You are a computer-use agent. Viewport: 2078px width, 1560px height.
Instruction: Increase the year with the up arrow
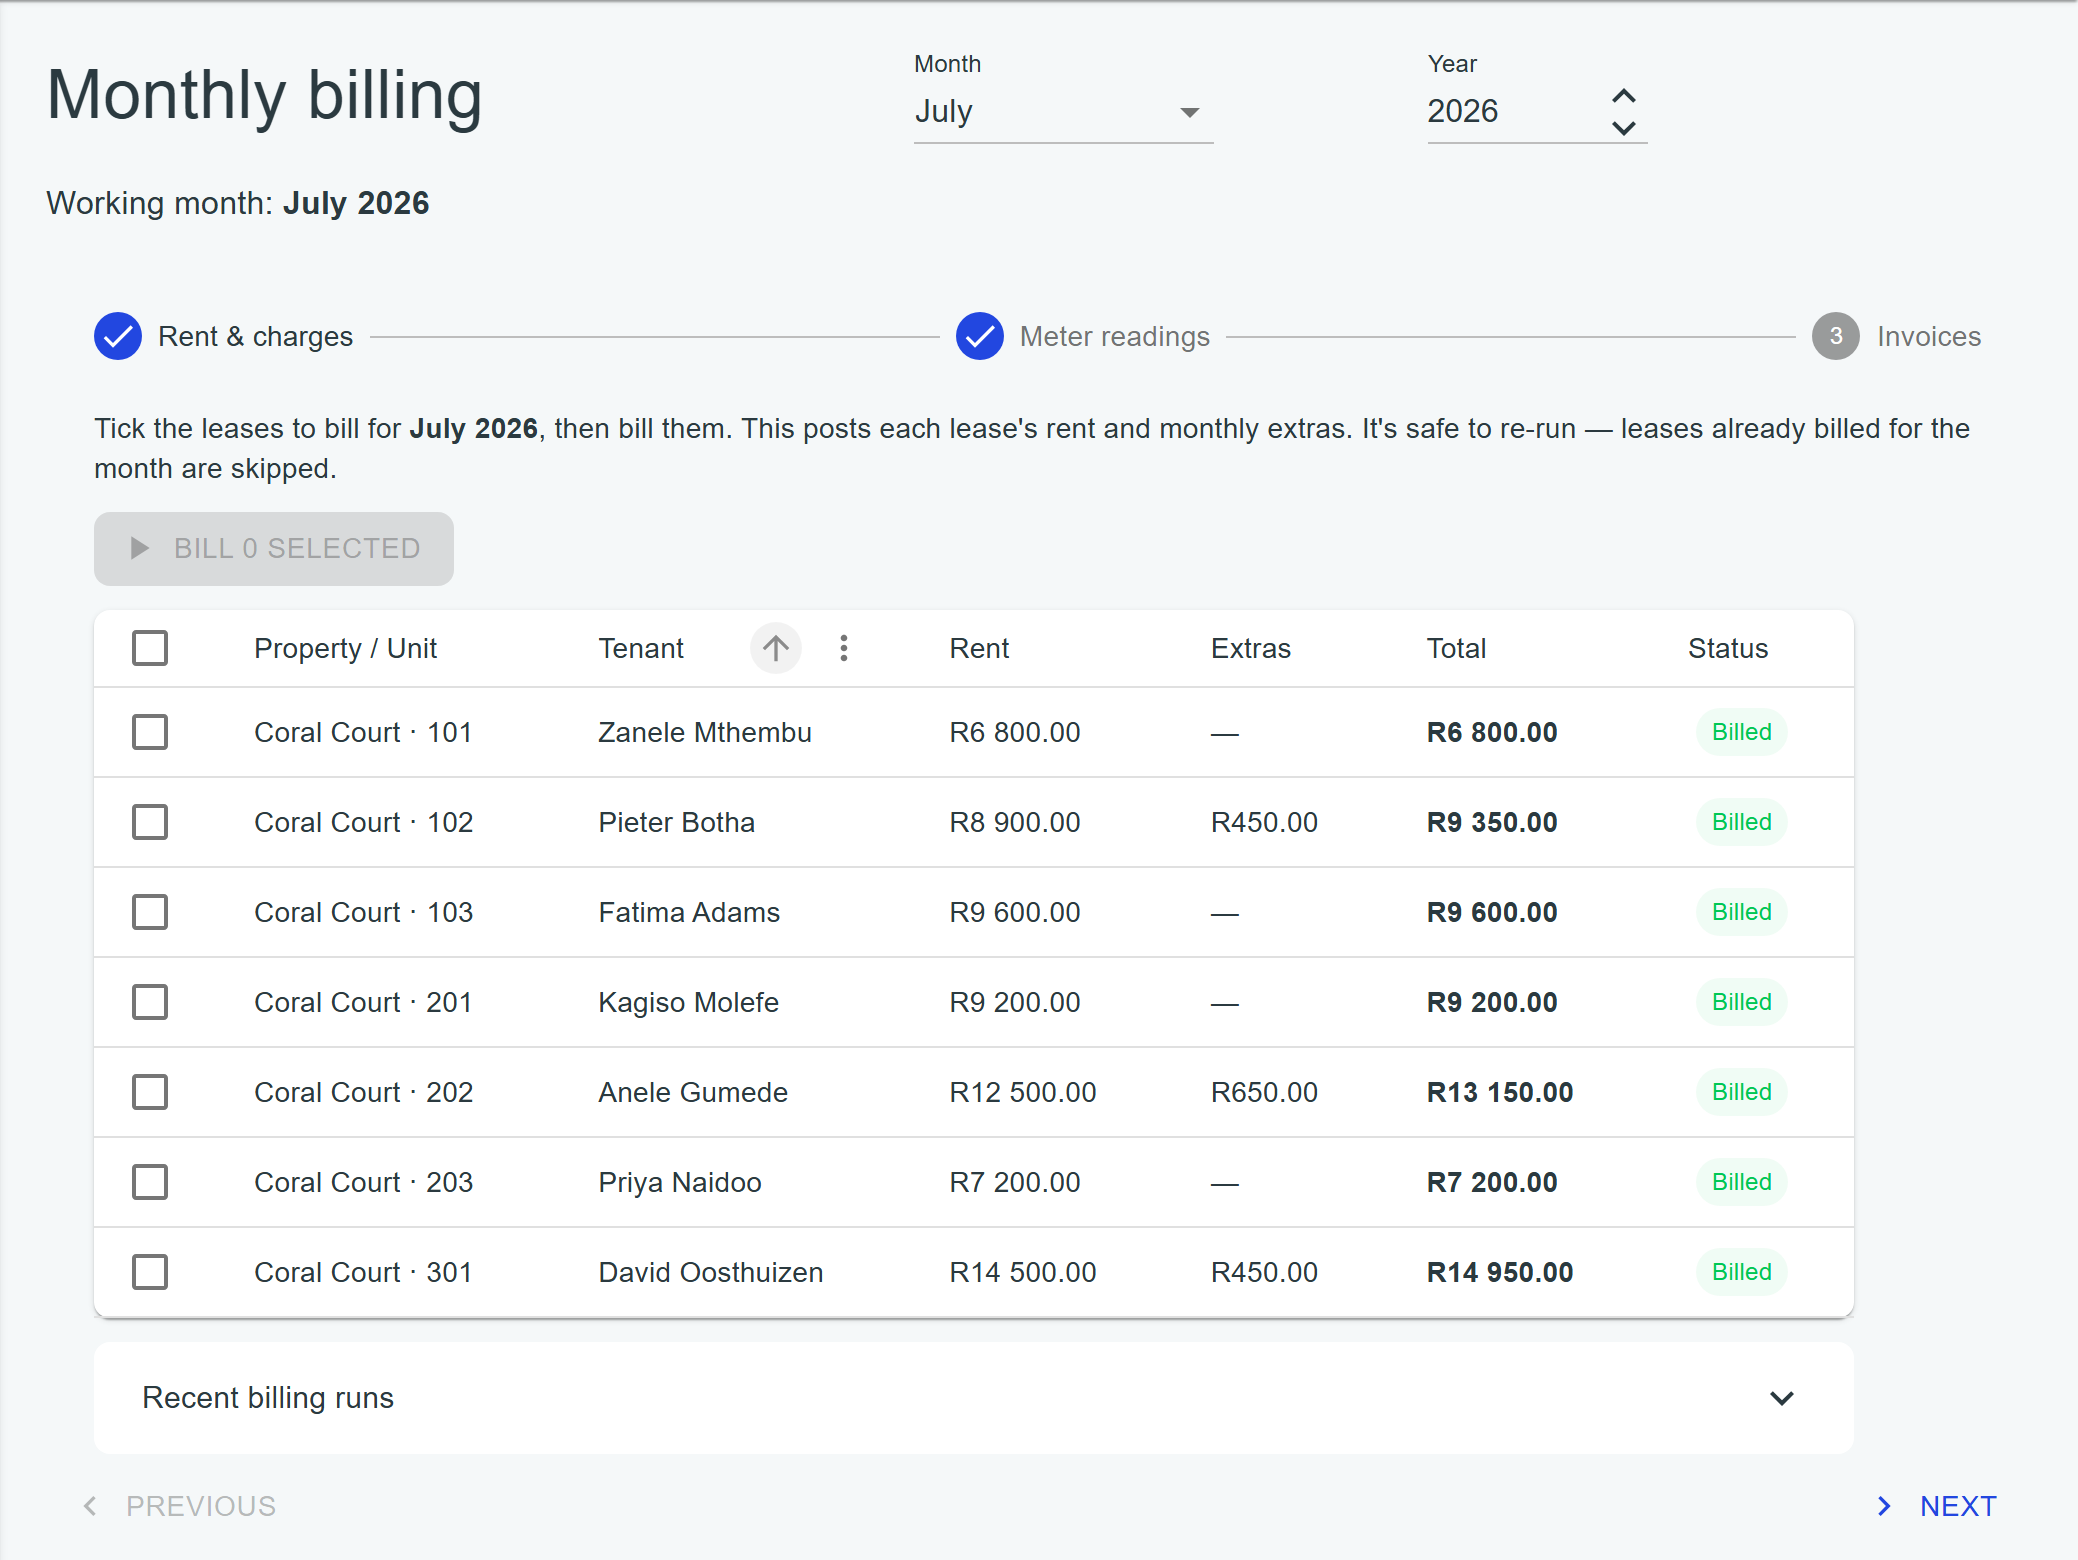pos(1623,97)
